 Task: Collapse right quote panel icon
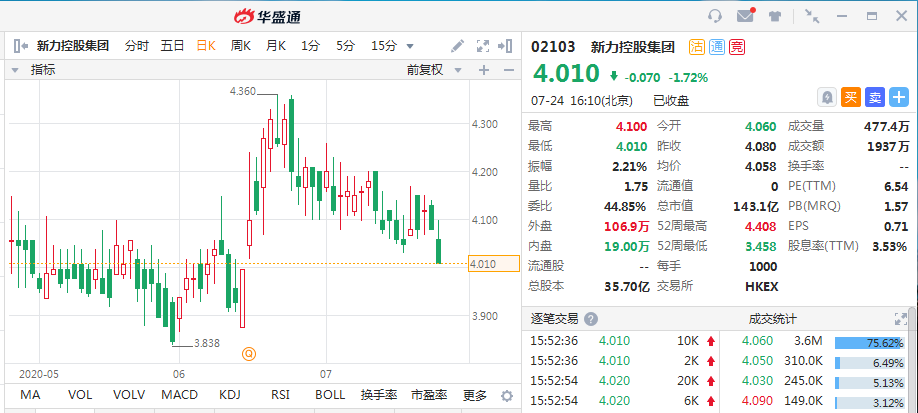(x=505, y=46)
